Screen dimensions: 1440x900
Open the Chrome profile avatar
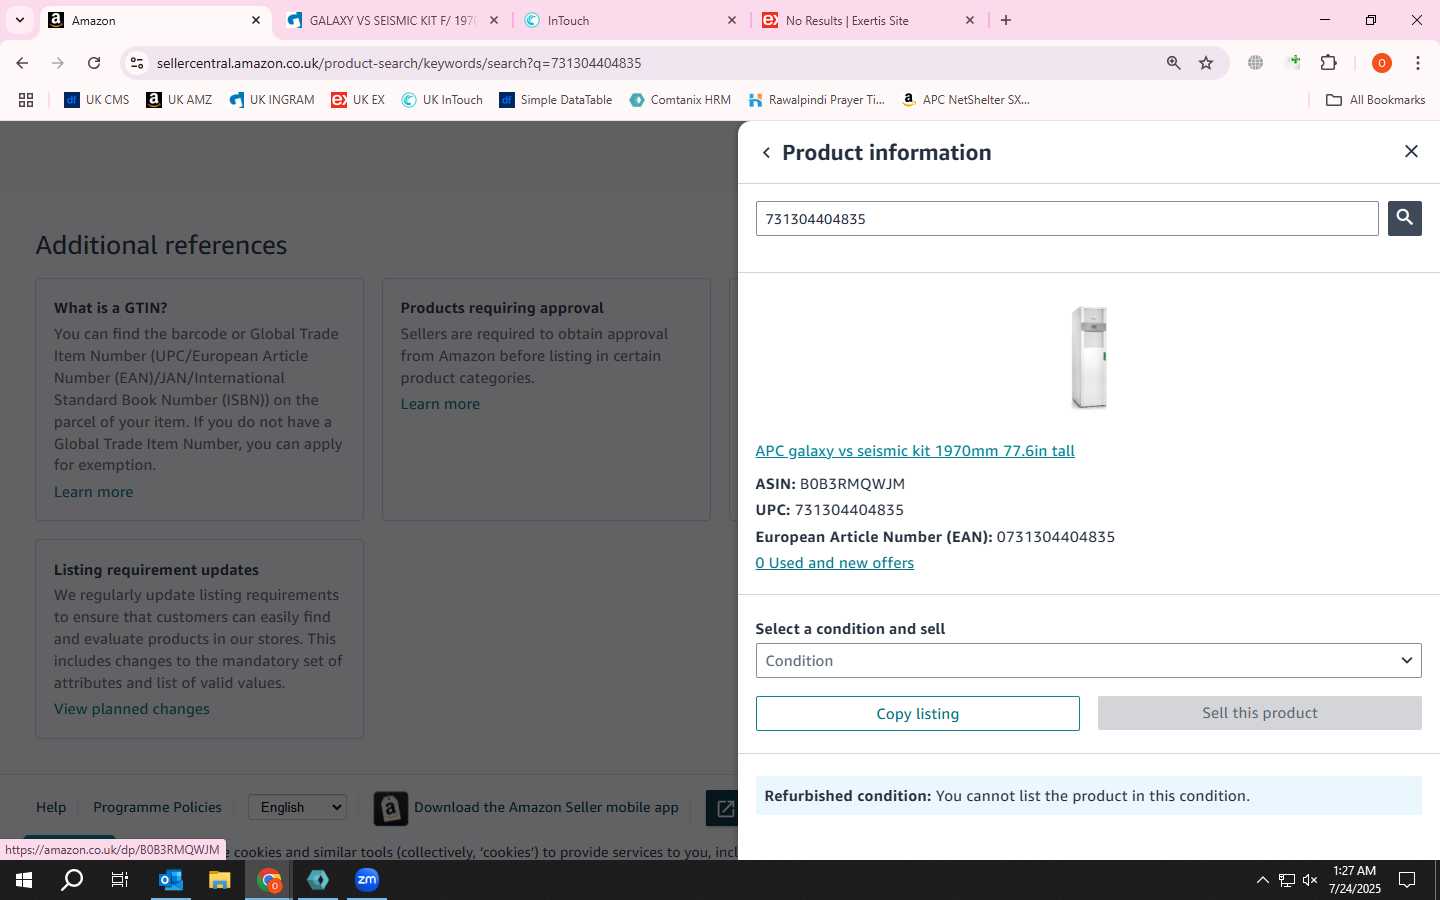tap(1382, 63)
